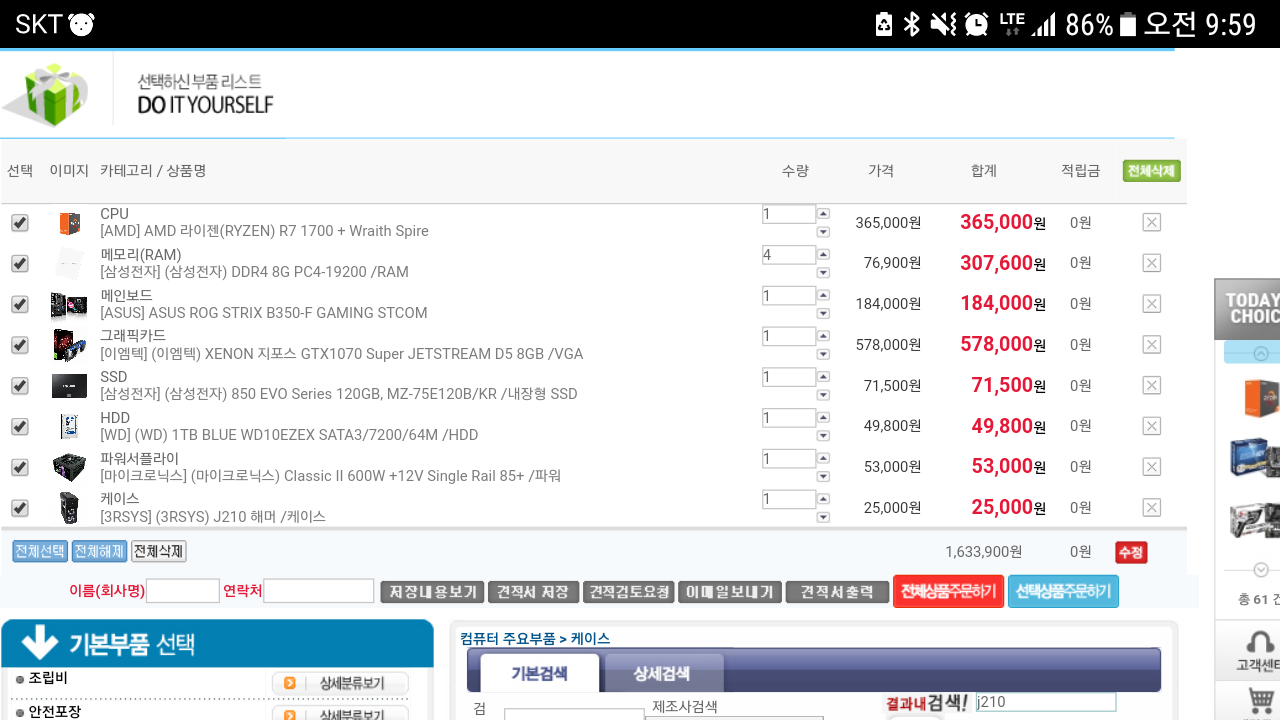Remove the SSD row with its X icon
This screenshot has width=1280, height=720.
(1151, 385)
